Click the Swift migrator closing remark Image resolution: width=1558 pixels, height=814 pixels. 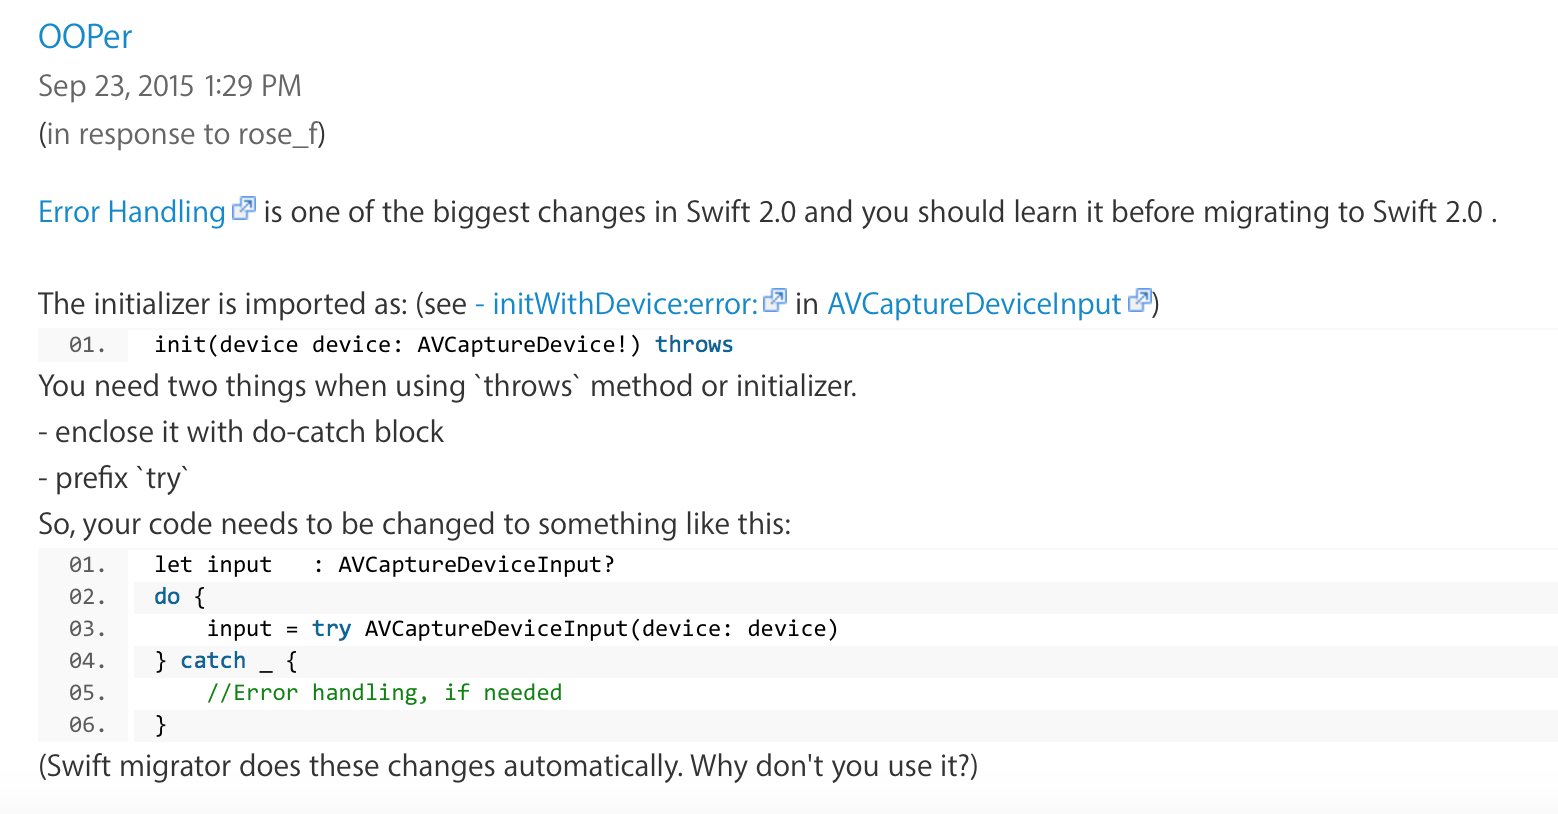pos(508,766)
